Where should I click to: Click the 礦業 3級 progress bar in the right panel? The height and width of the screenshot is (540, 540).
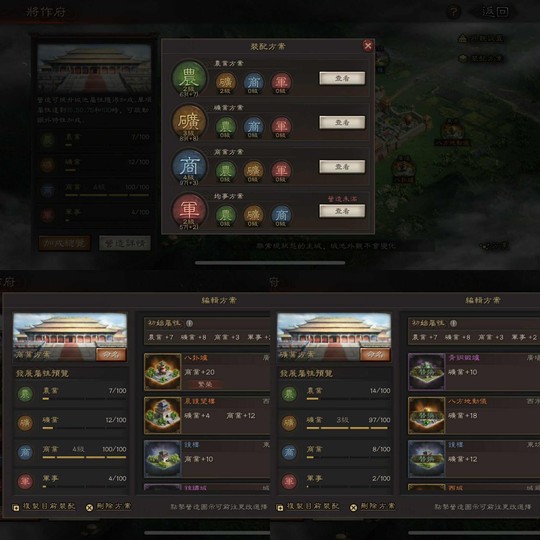tap(347, 428)
